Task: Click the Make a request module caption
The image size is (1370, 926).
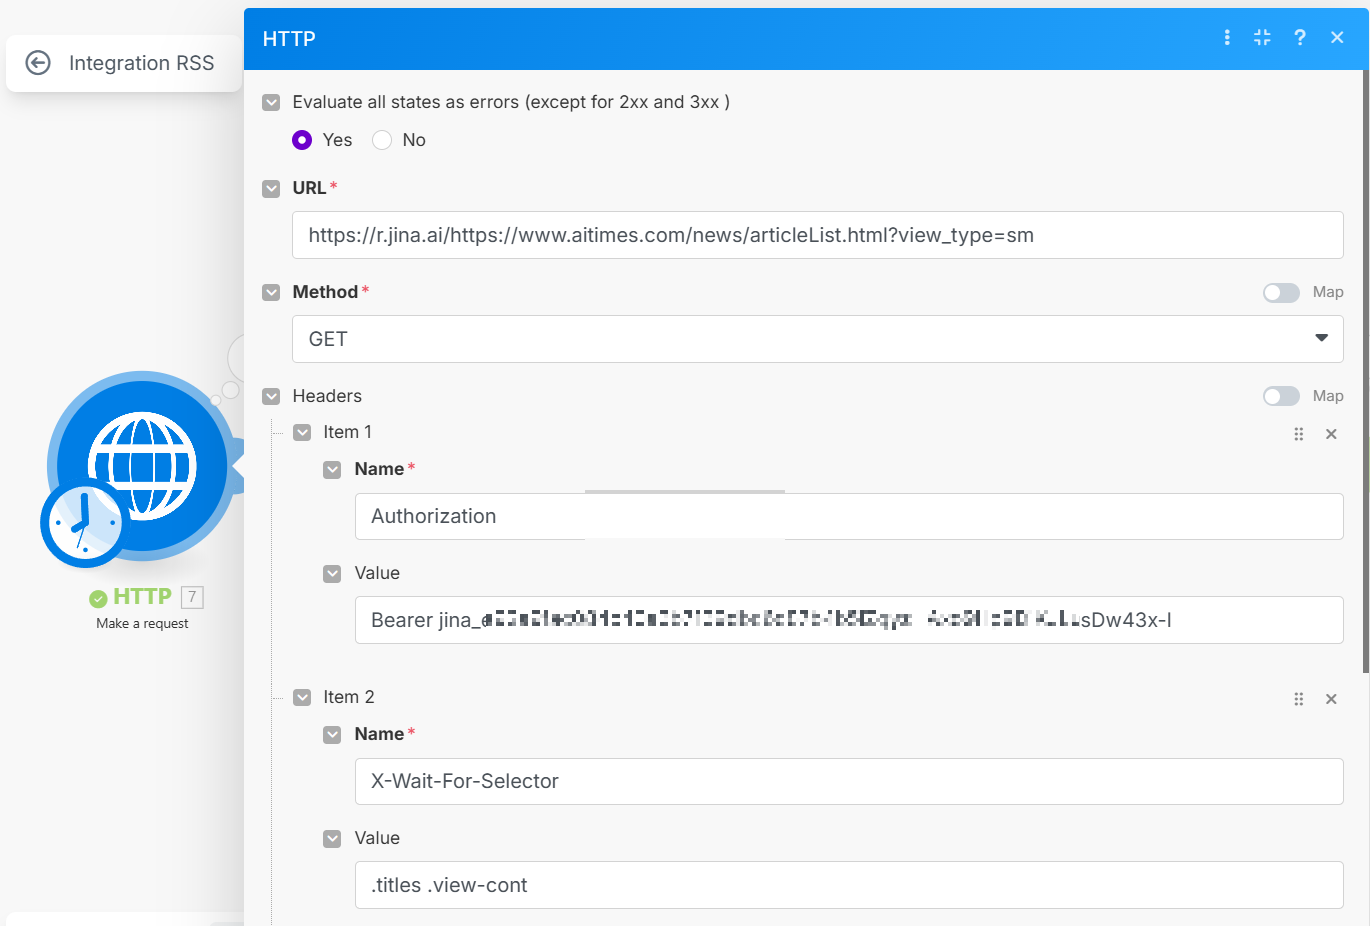Action: coord(142,623)
